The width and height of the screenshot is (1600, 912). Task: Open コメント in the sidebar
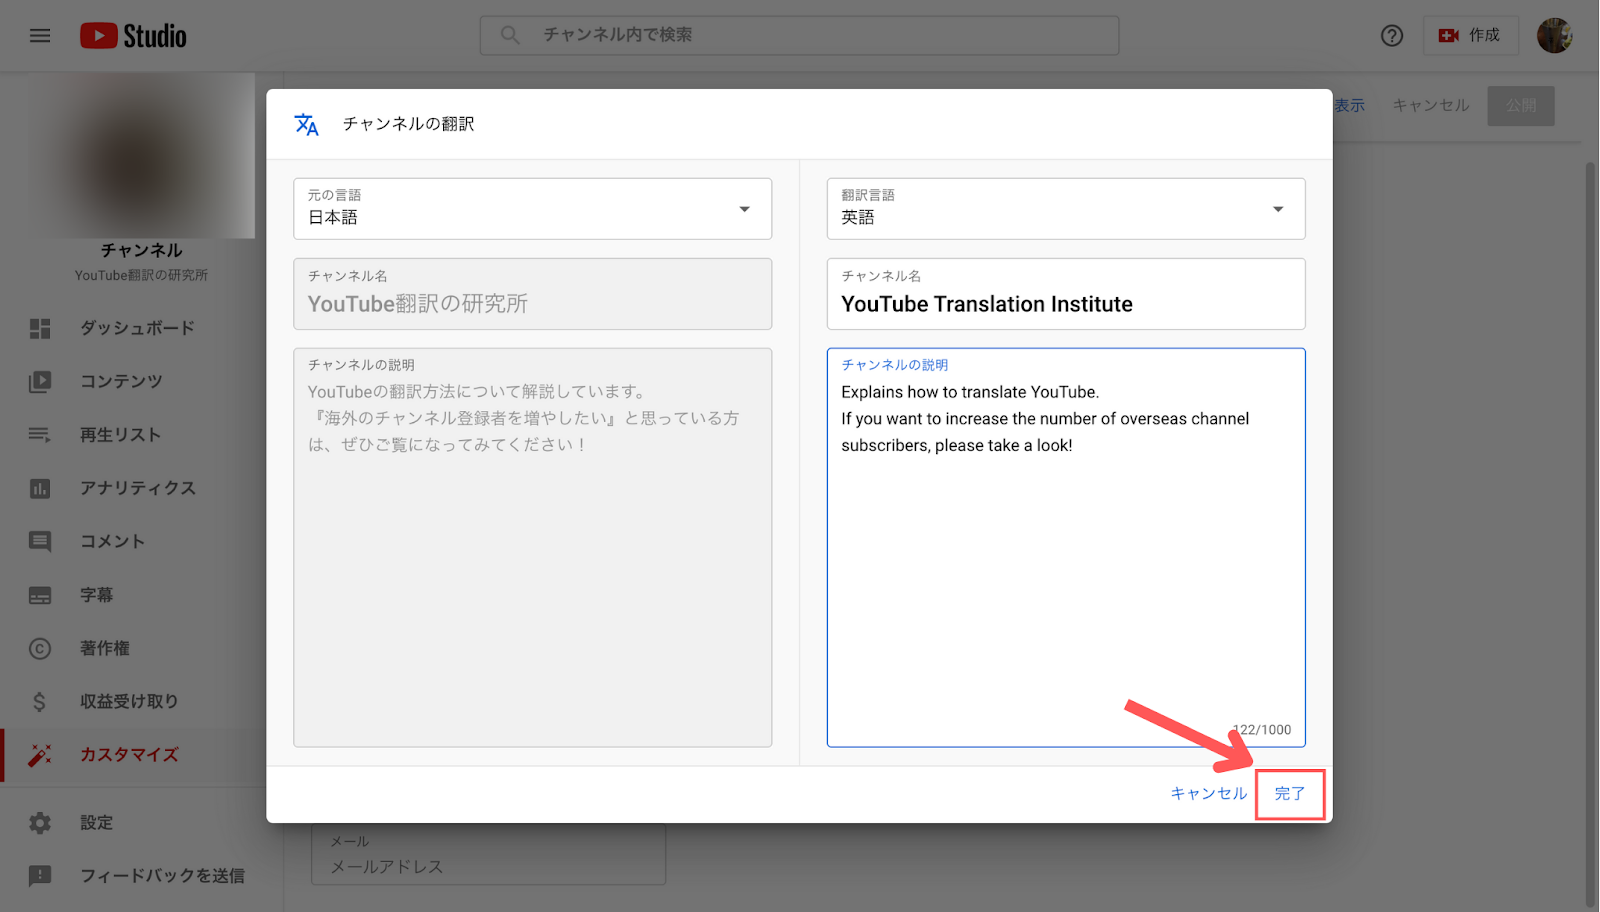[x=112, y=541]
